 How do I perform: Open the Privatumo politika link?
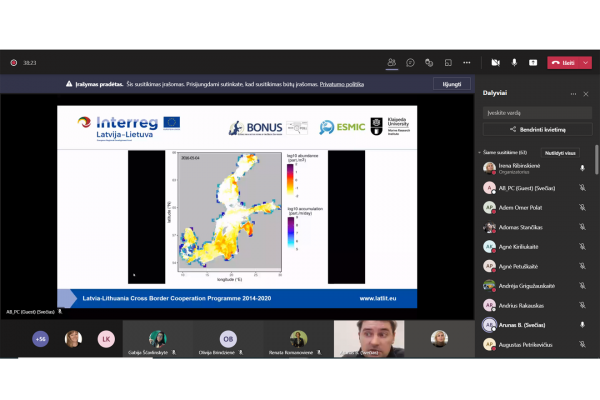pyautogui.click(x=342, y=84)
